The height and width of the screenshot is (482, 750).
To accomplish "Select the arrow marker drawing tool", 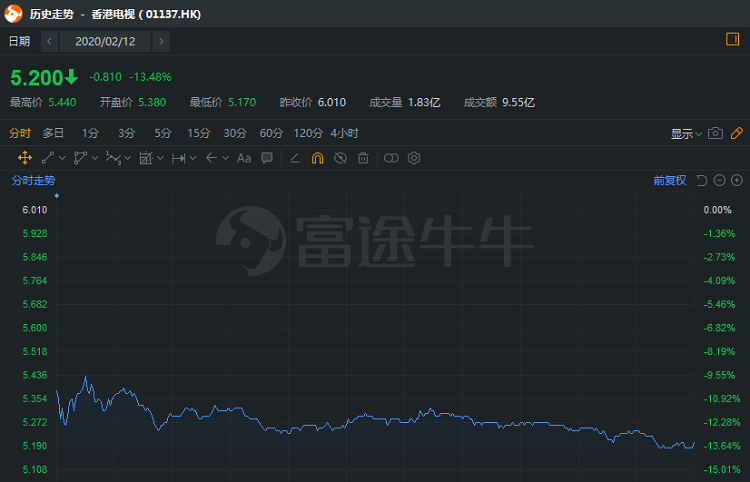I will [211, 158].
